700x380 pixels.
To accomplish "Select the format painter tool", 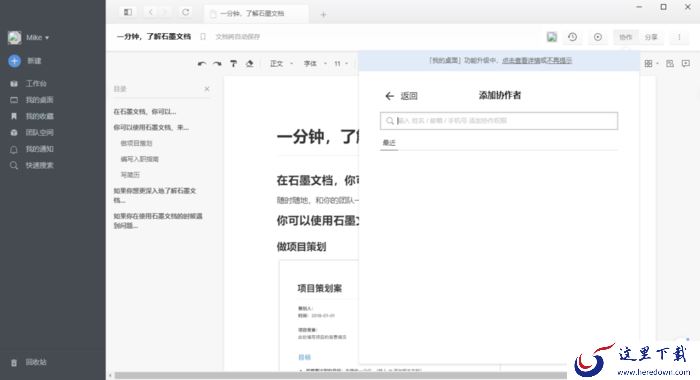I will 233,64.
